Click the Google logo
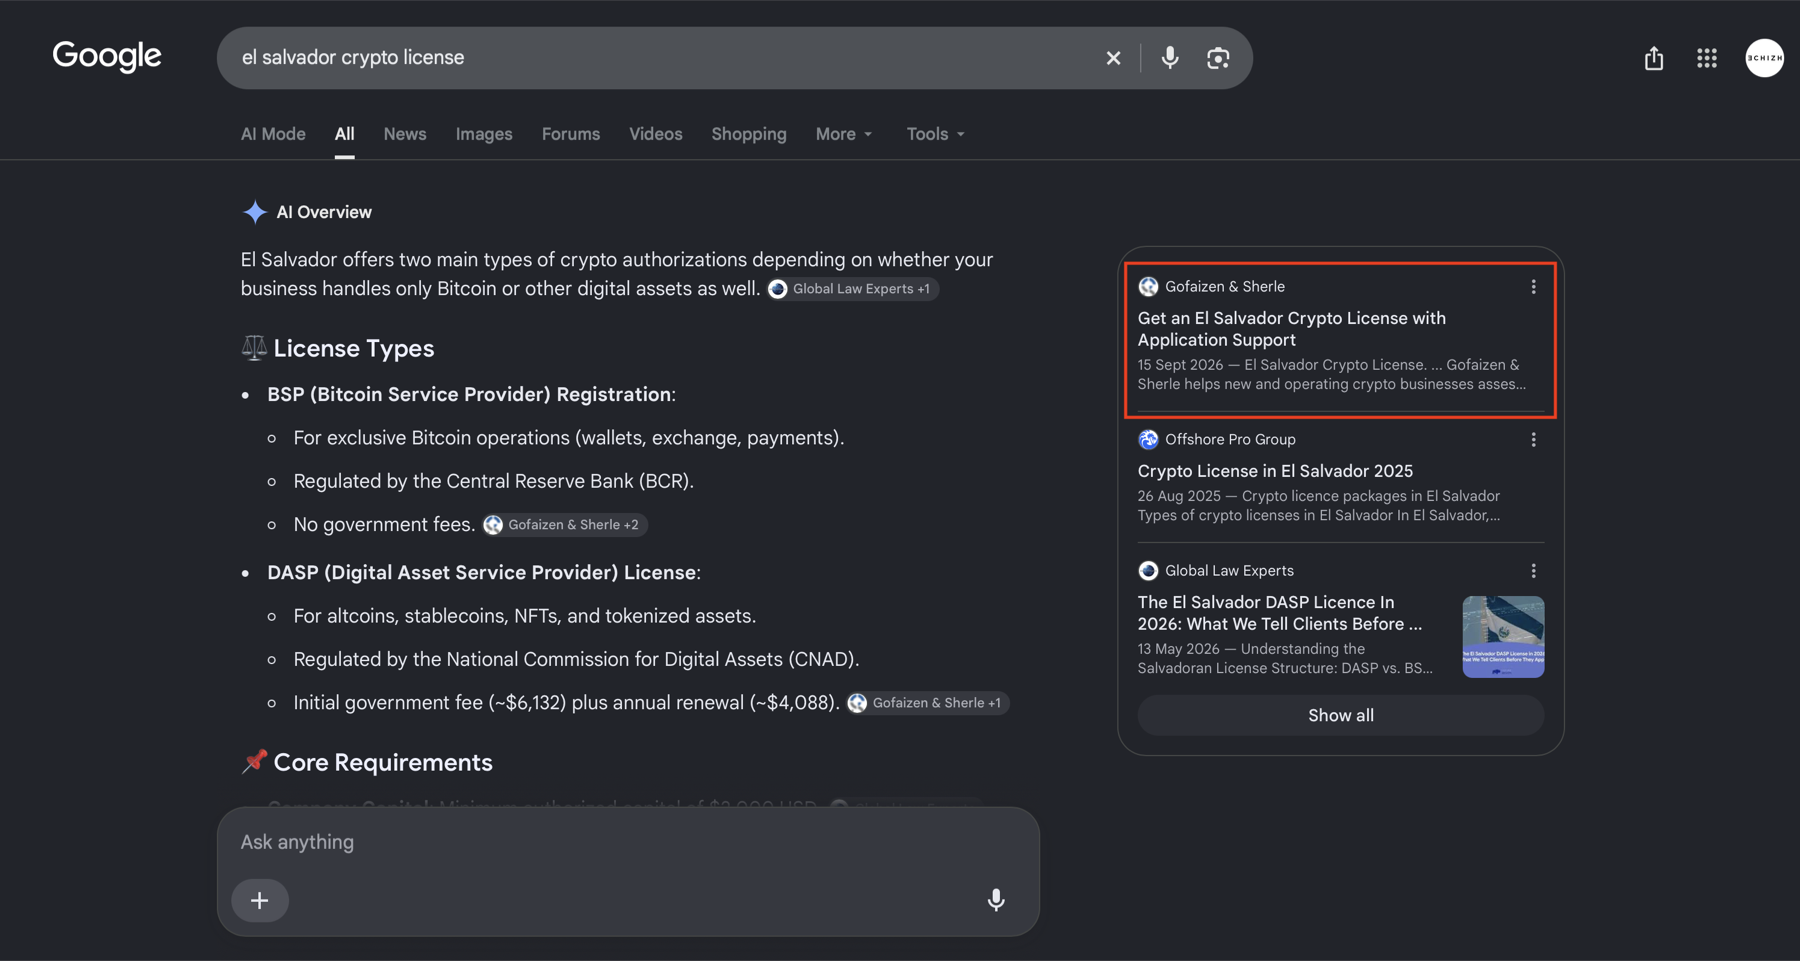 (x=107, y=57)
